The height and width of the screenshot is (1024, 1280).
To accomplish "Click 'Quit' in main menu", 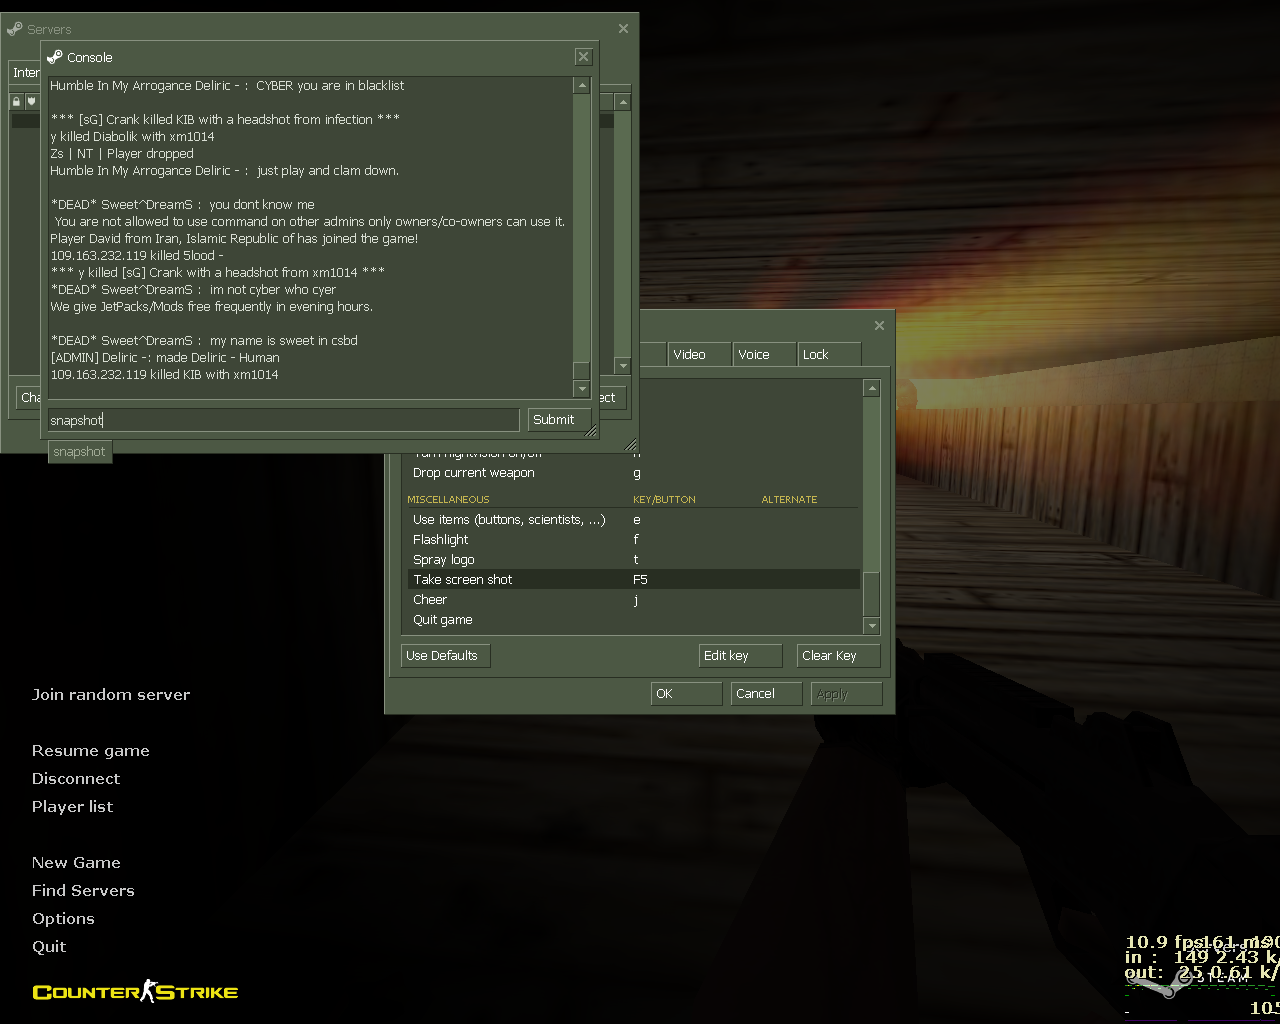I will [49, 946].
